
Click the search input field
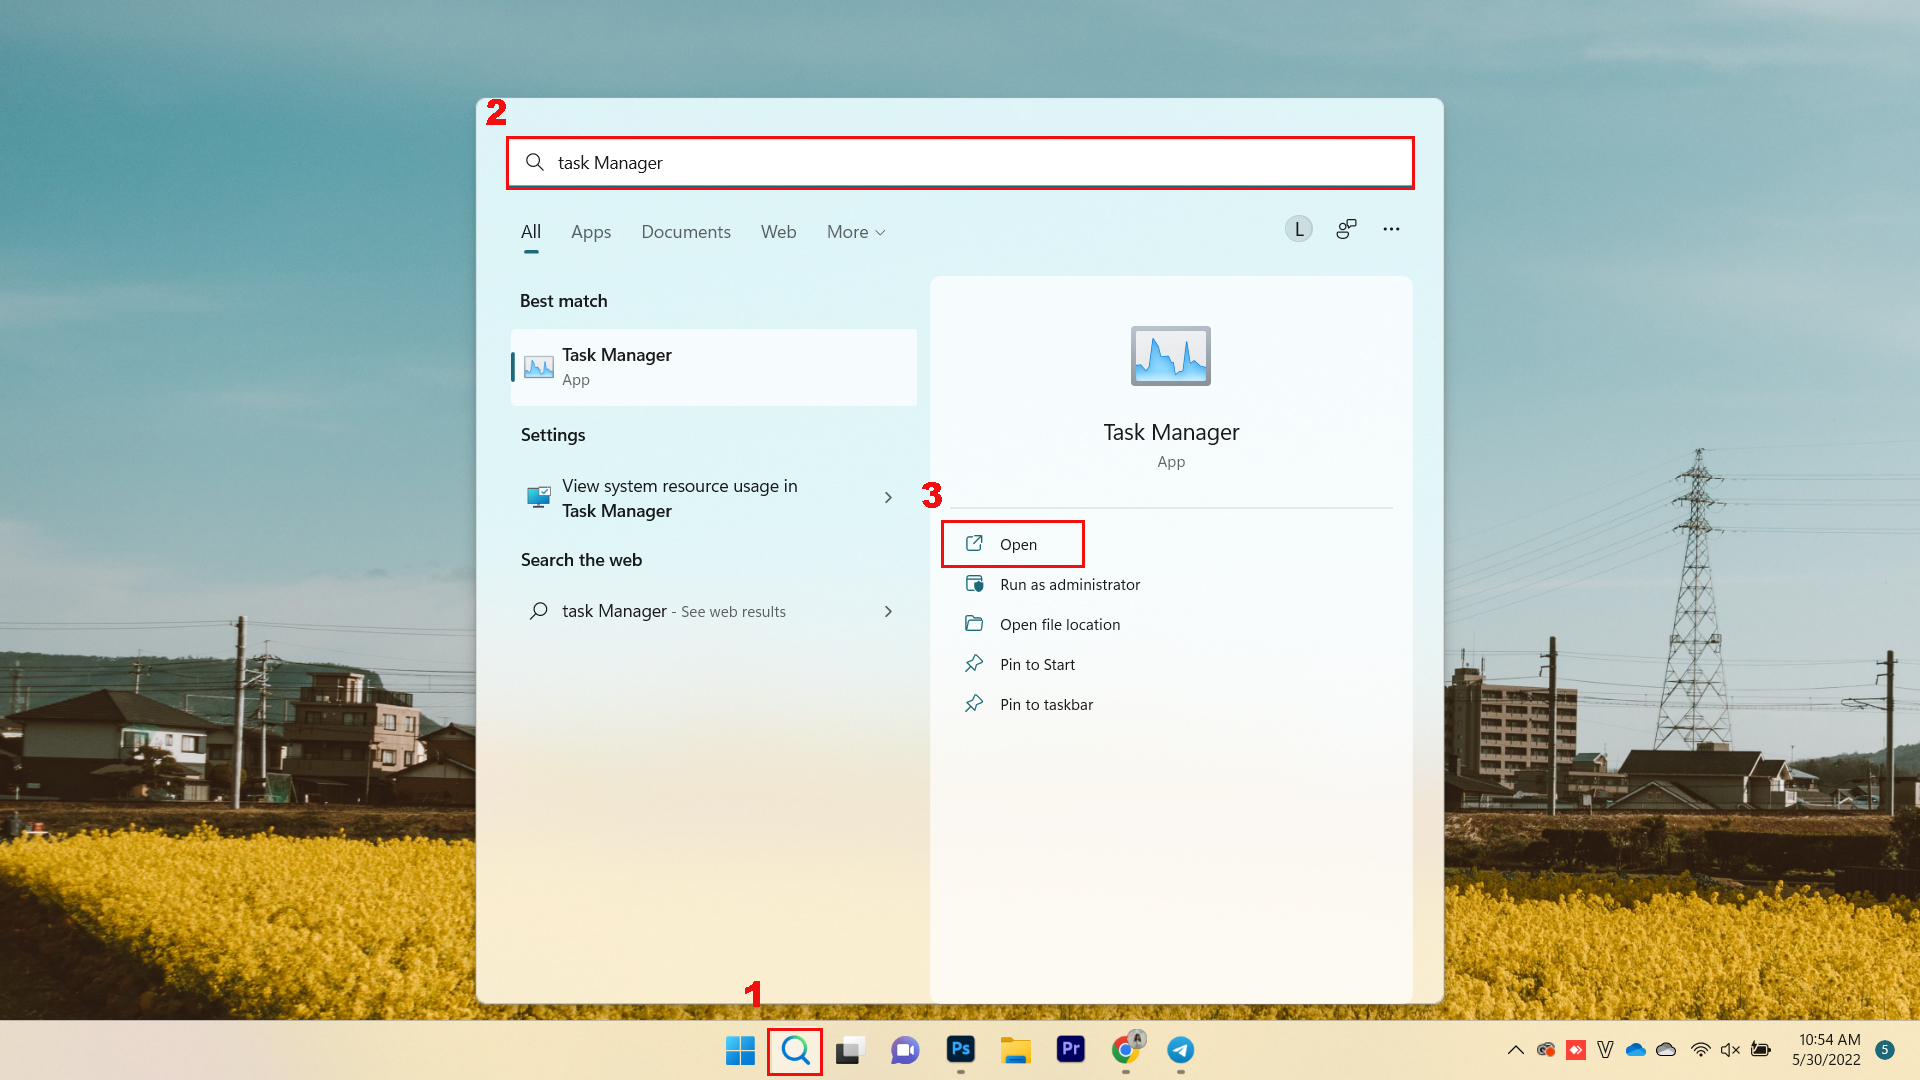tap(960, 161)
